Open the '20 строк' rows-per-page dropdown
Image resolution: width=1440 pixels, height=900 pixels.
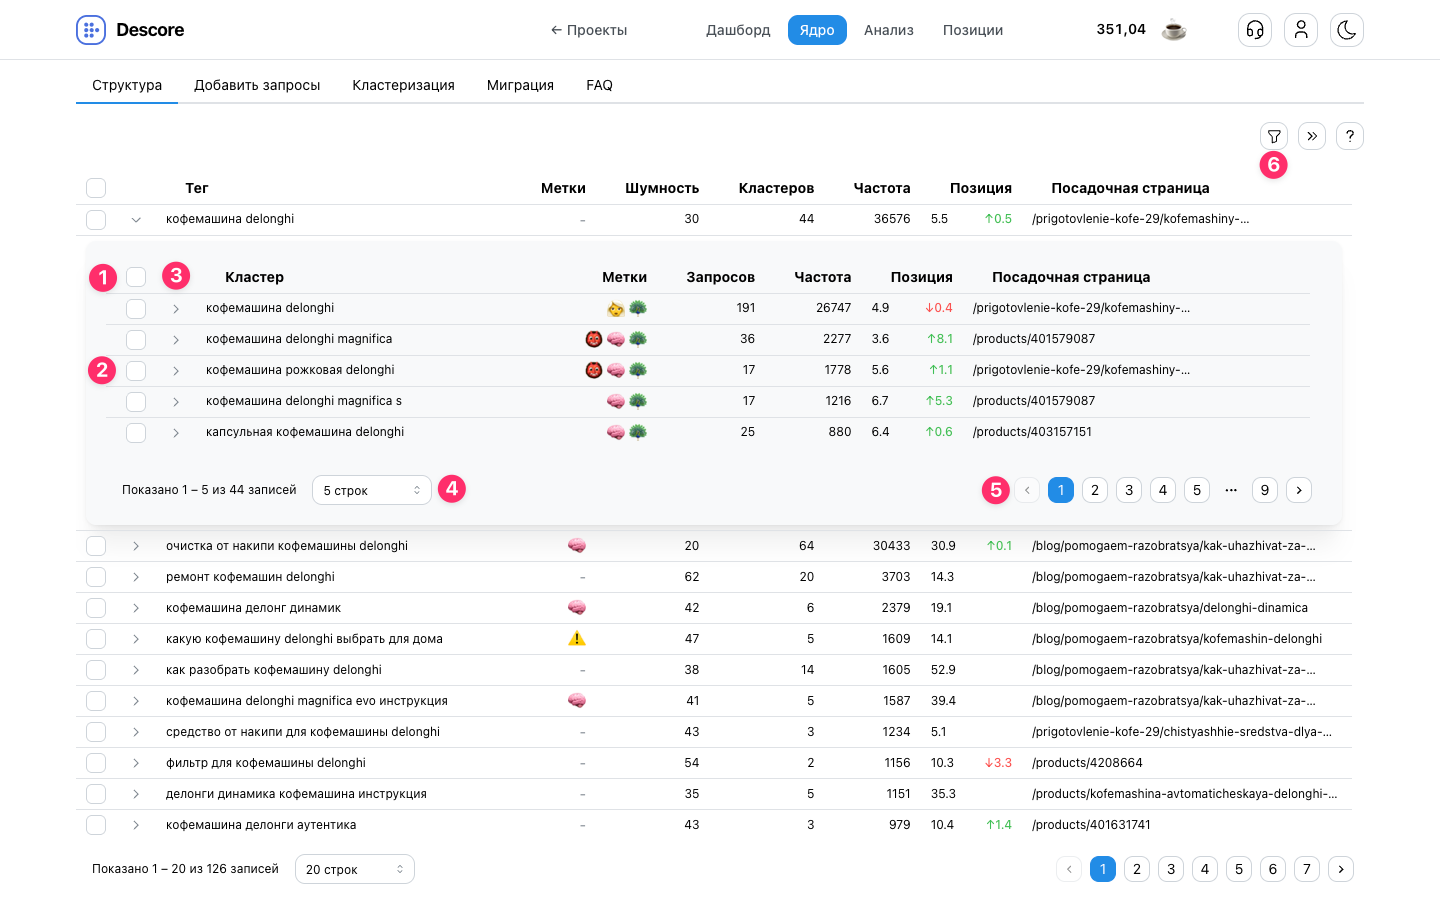tap(355, 869)
